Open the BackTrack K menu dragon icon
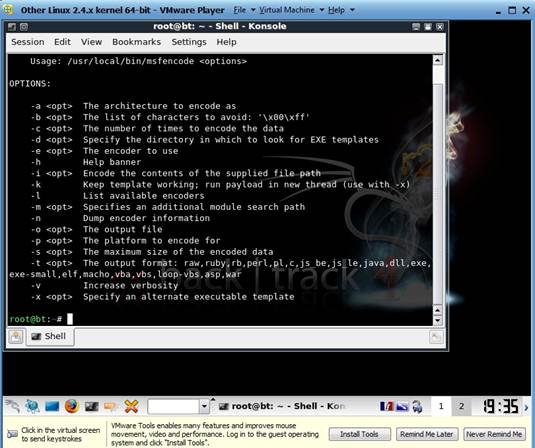 point(12,406)
